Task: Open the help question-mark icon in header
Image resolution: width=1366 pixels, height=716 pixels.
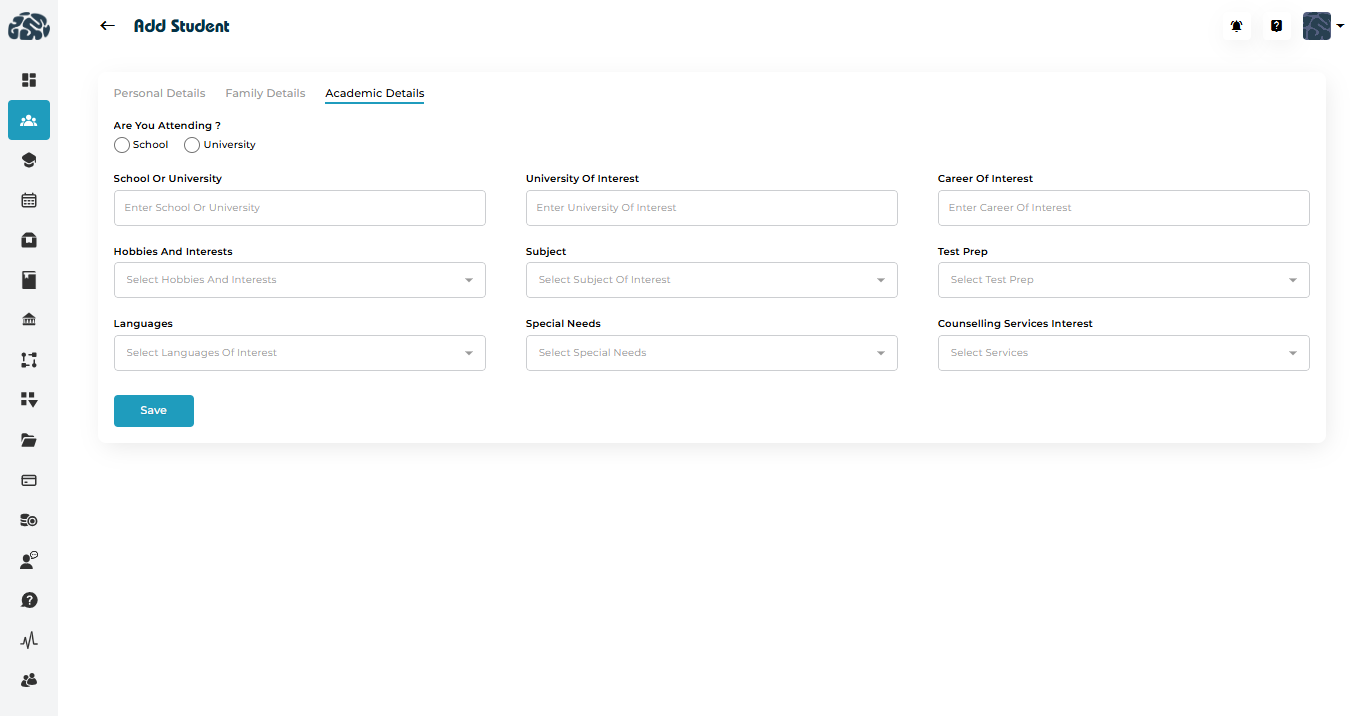Action: (x=1277, y=26)
